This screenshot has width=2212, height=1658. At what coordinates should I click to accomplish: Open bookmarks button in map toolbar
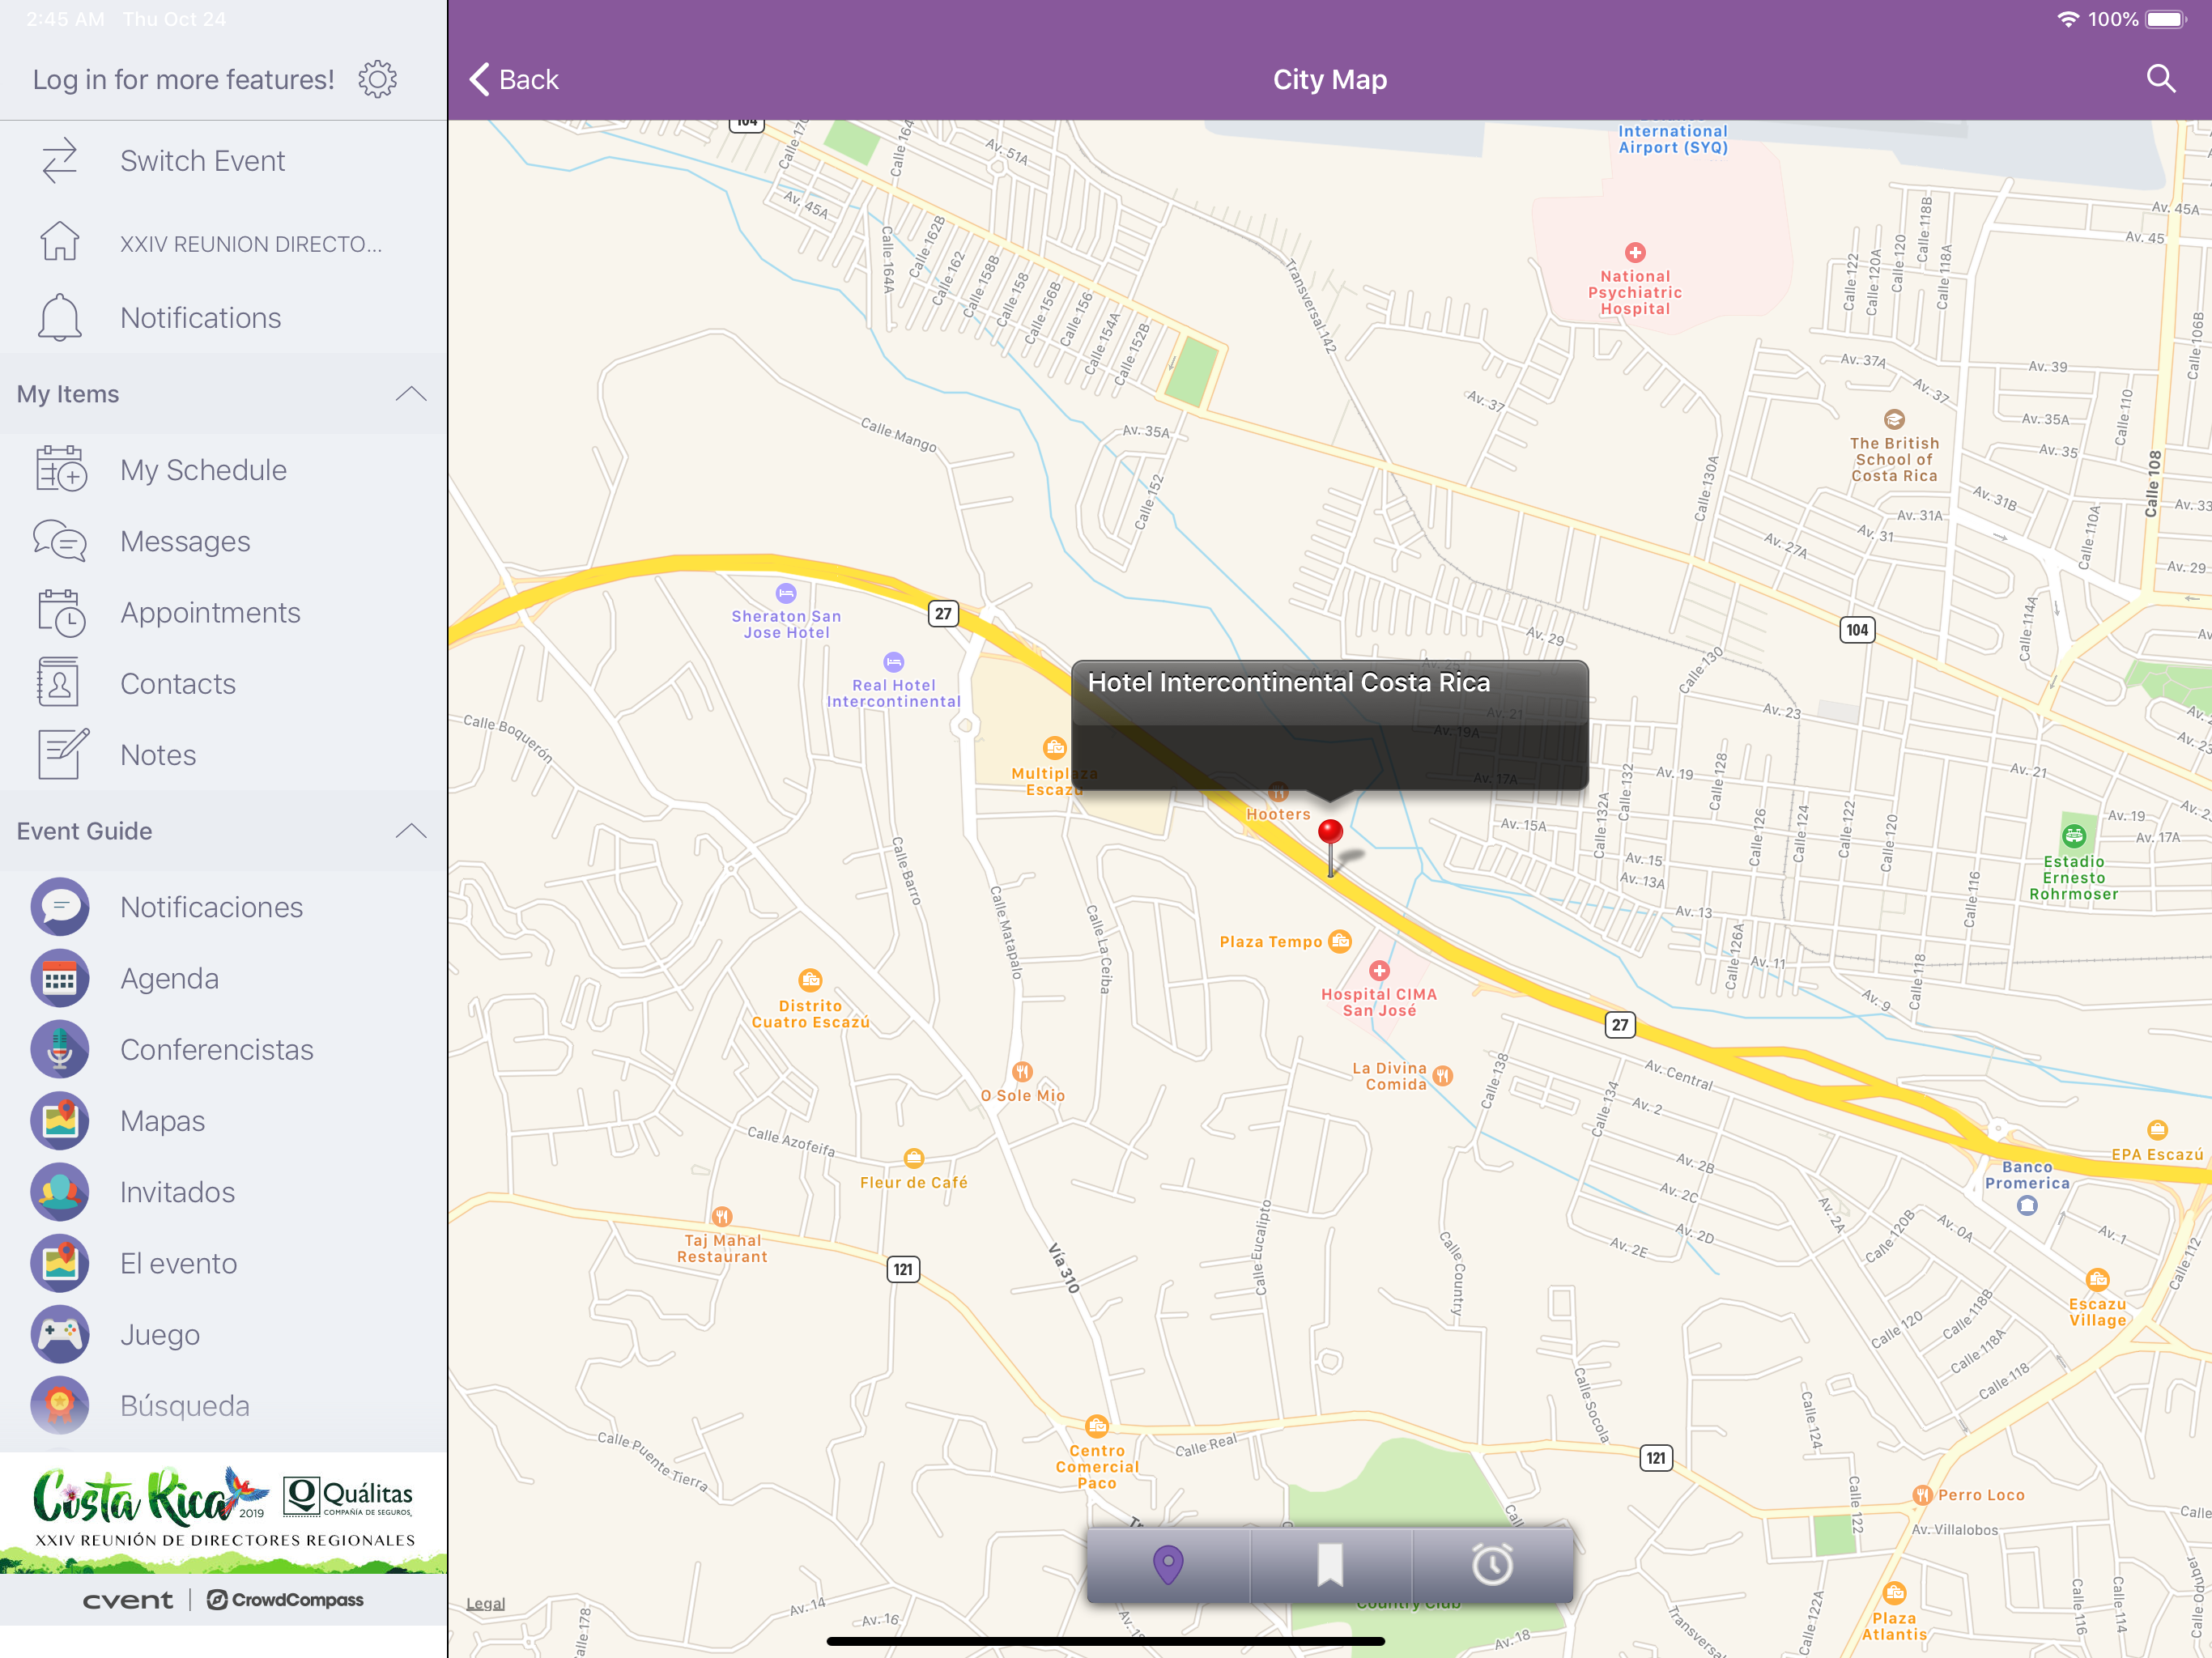1330,1564
